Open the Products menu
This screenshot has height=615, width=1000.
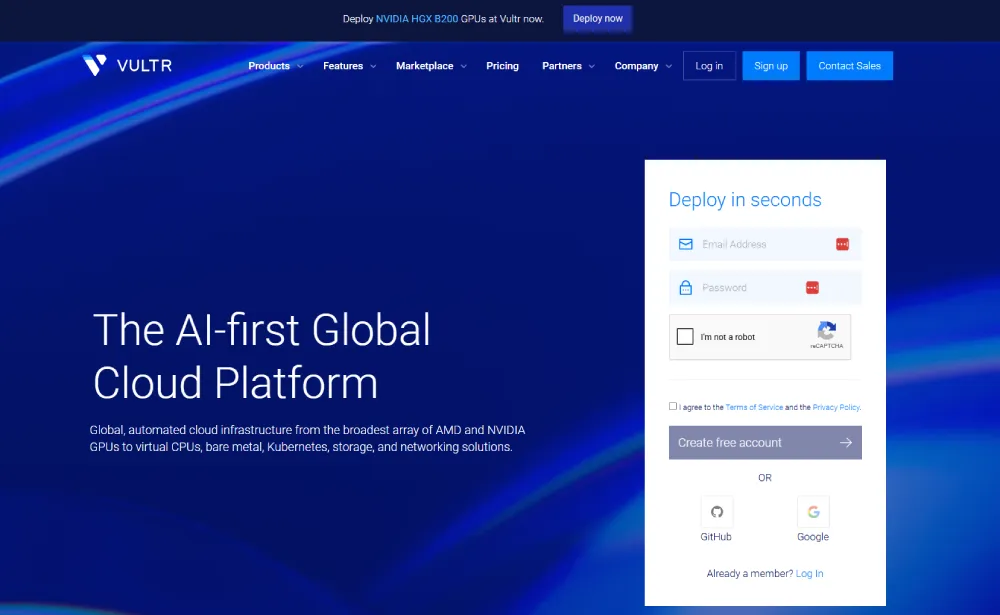coord(269,66)
